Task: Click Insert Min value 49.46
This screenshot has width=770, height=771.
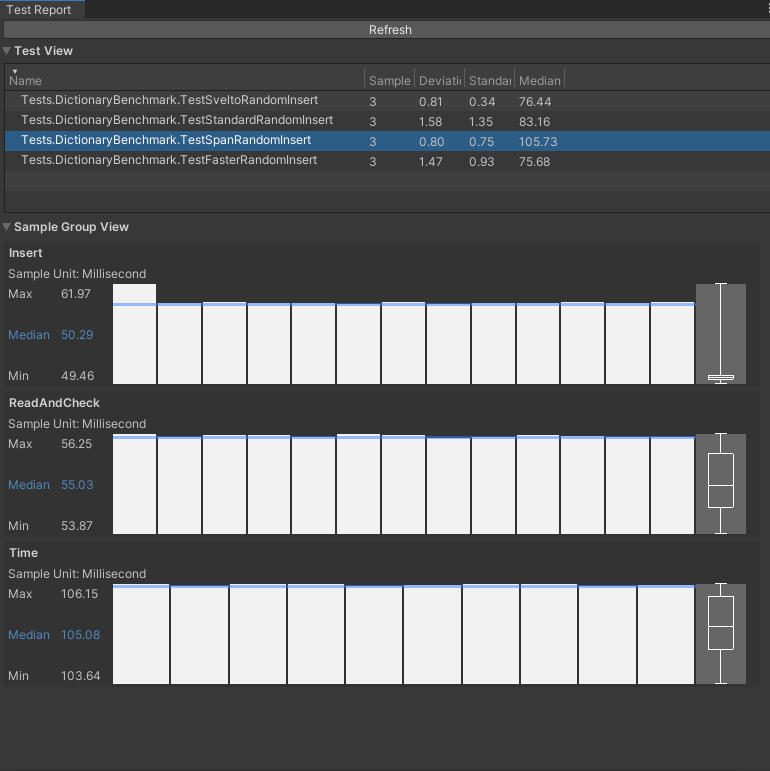Action: tap(77, 376)
